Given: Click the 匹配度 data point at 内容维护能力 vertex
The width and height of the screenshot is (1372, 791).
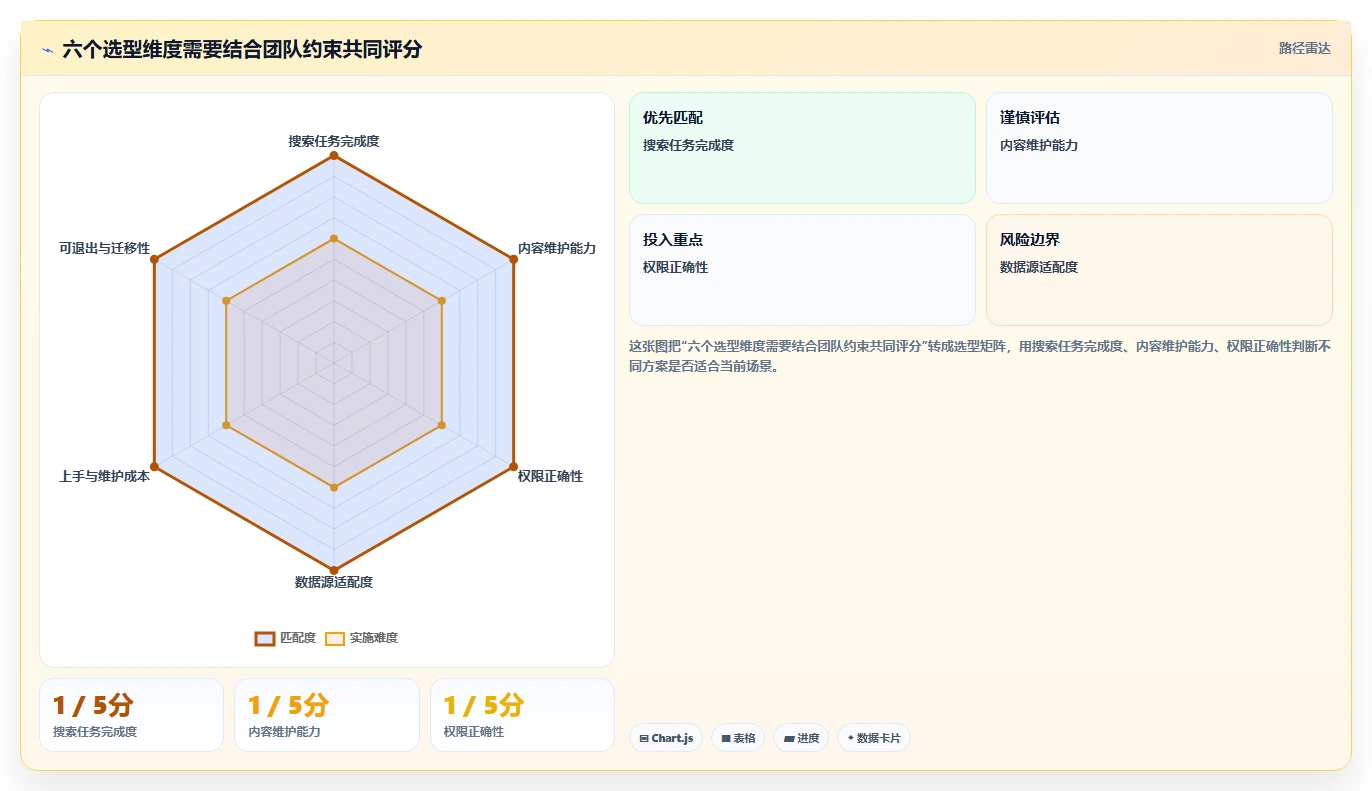Looking at the screenshot, I should pyautogui.click(x=514, y=259).
